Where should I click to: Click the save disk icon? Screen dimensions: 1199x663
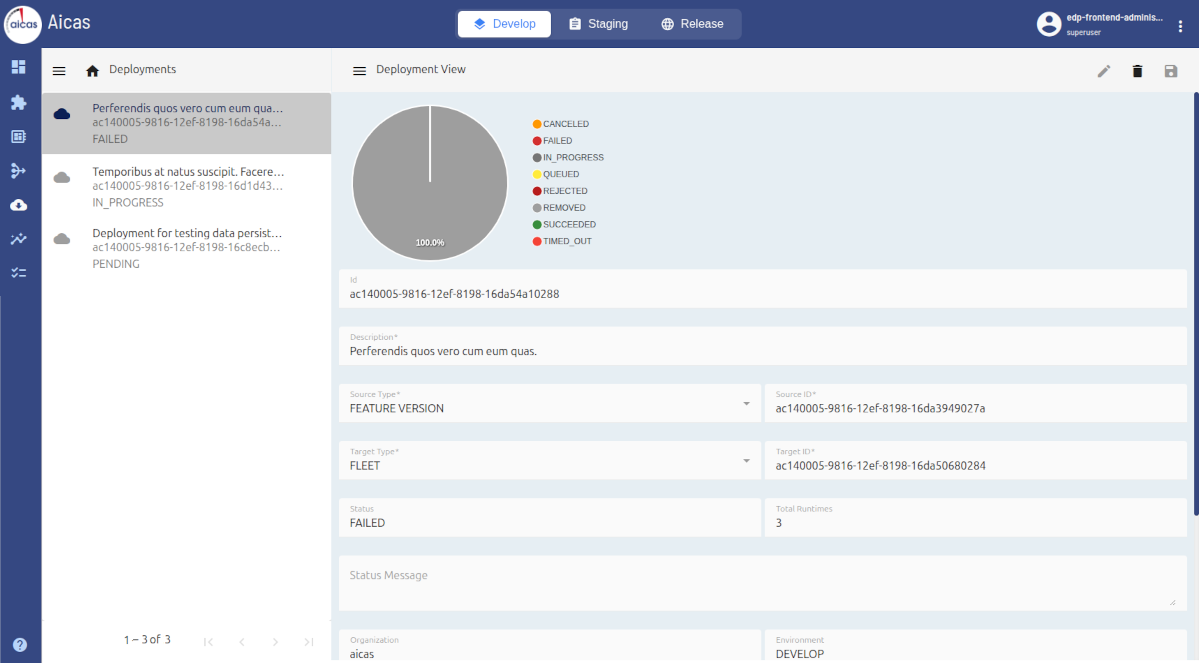coord(1171,71)
